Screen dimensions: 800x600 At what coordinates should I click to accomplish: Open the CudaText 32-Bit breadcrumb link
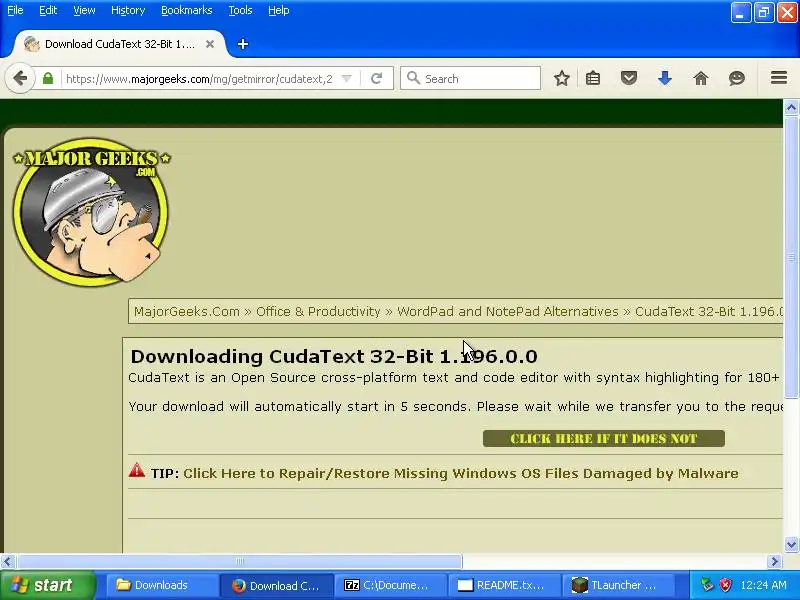tap(709, 311)
